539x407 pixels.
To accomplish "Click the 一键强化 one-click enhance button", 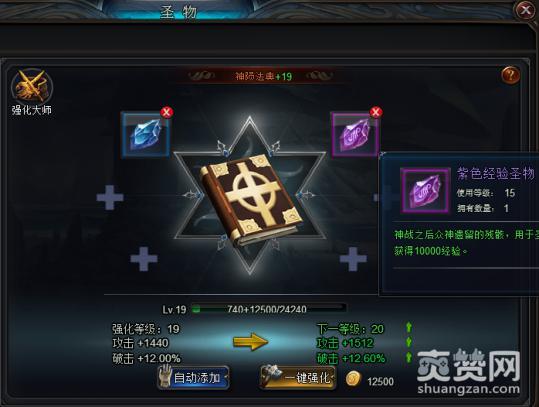I will (x=298, y=377).
